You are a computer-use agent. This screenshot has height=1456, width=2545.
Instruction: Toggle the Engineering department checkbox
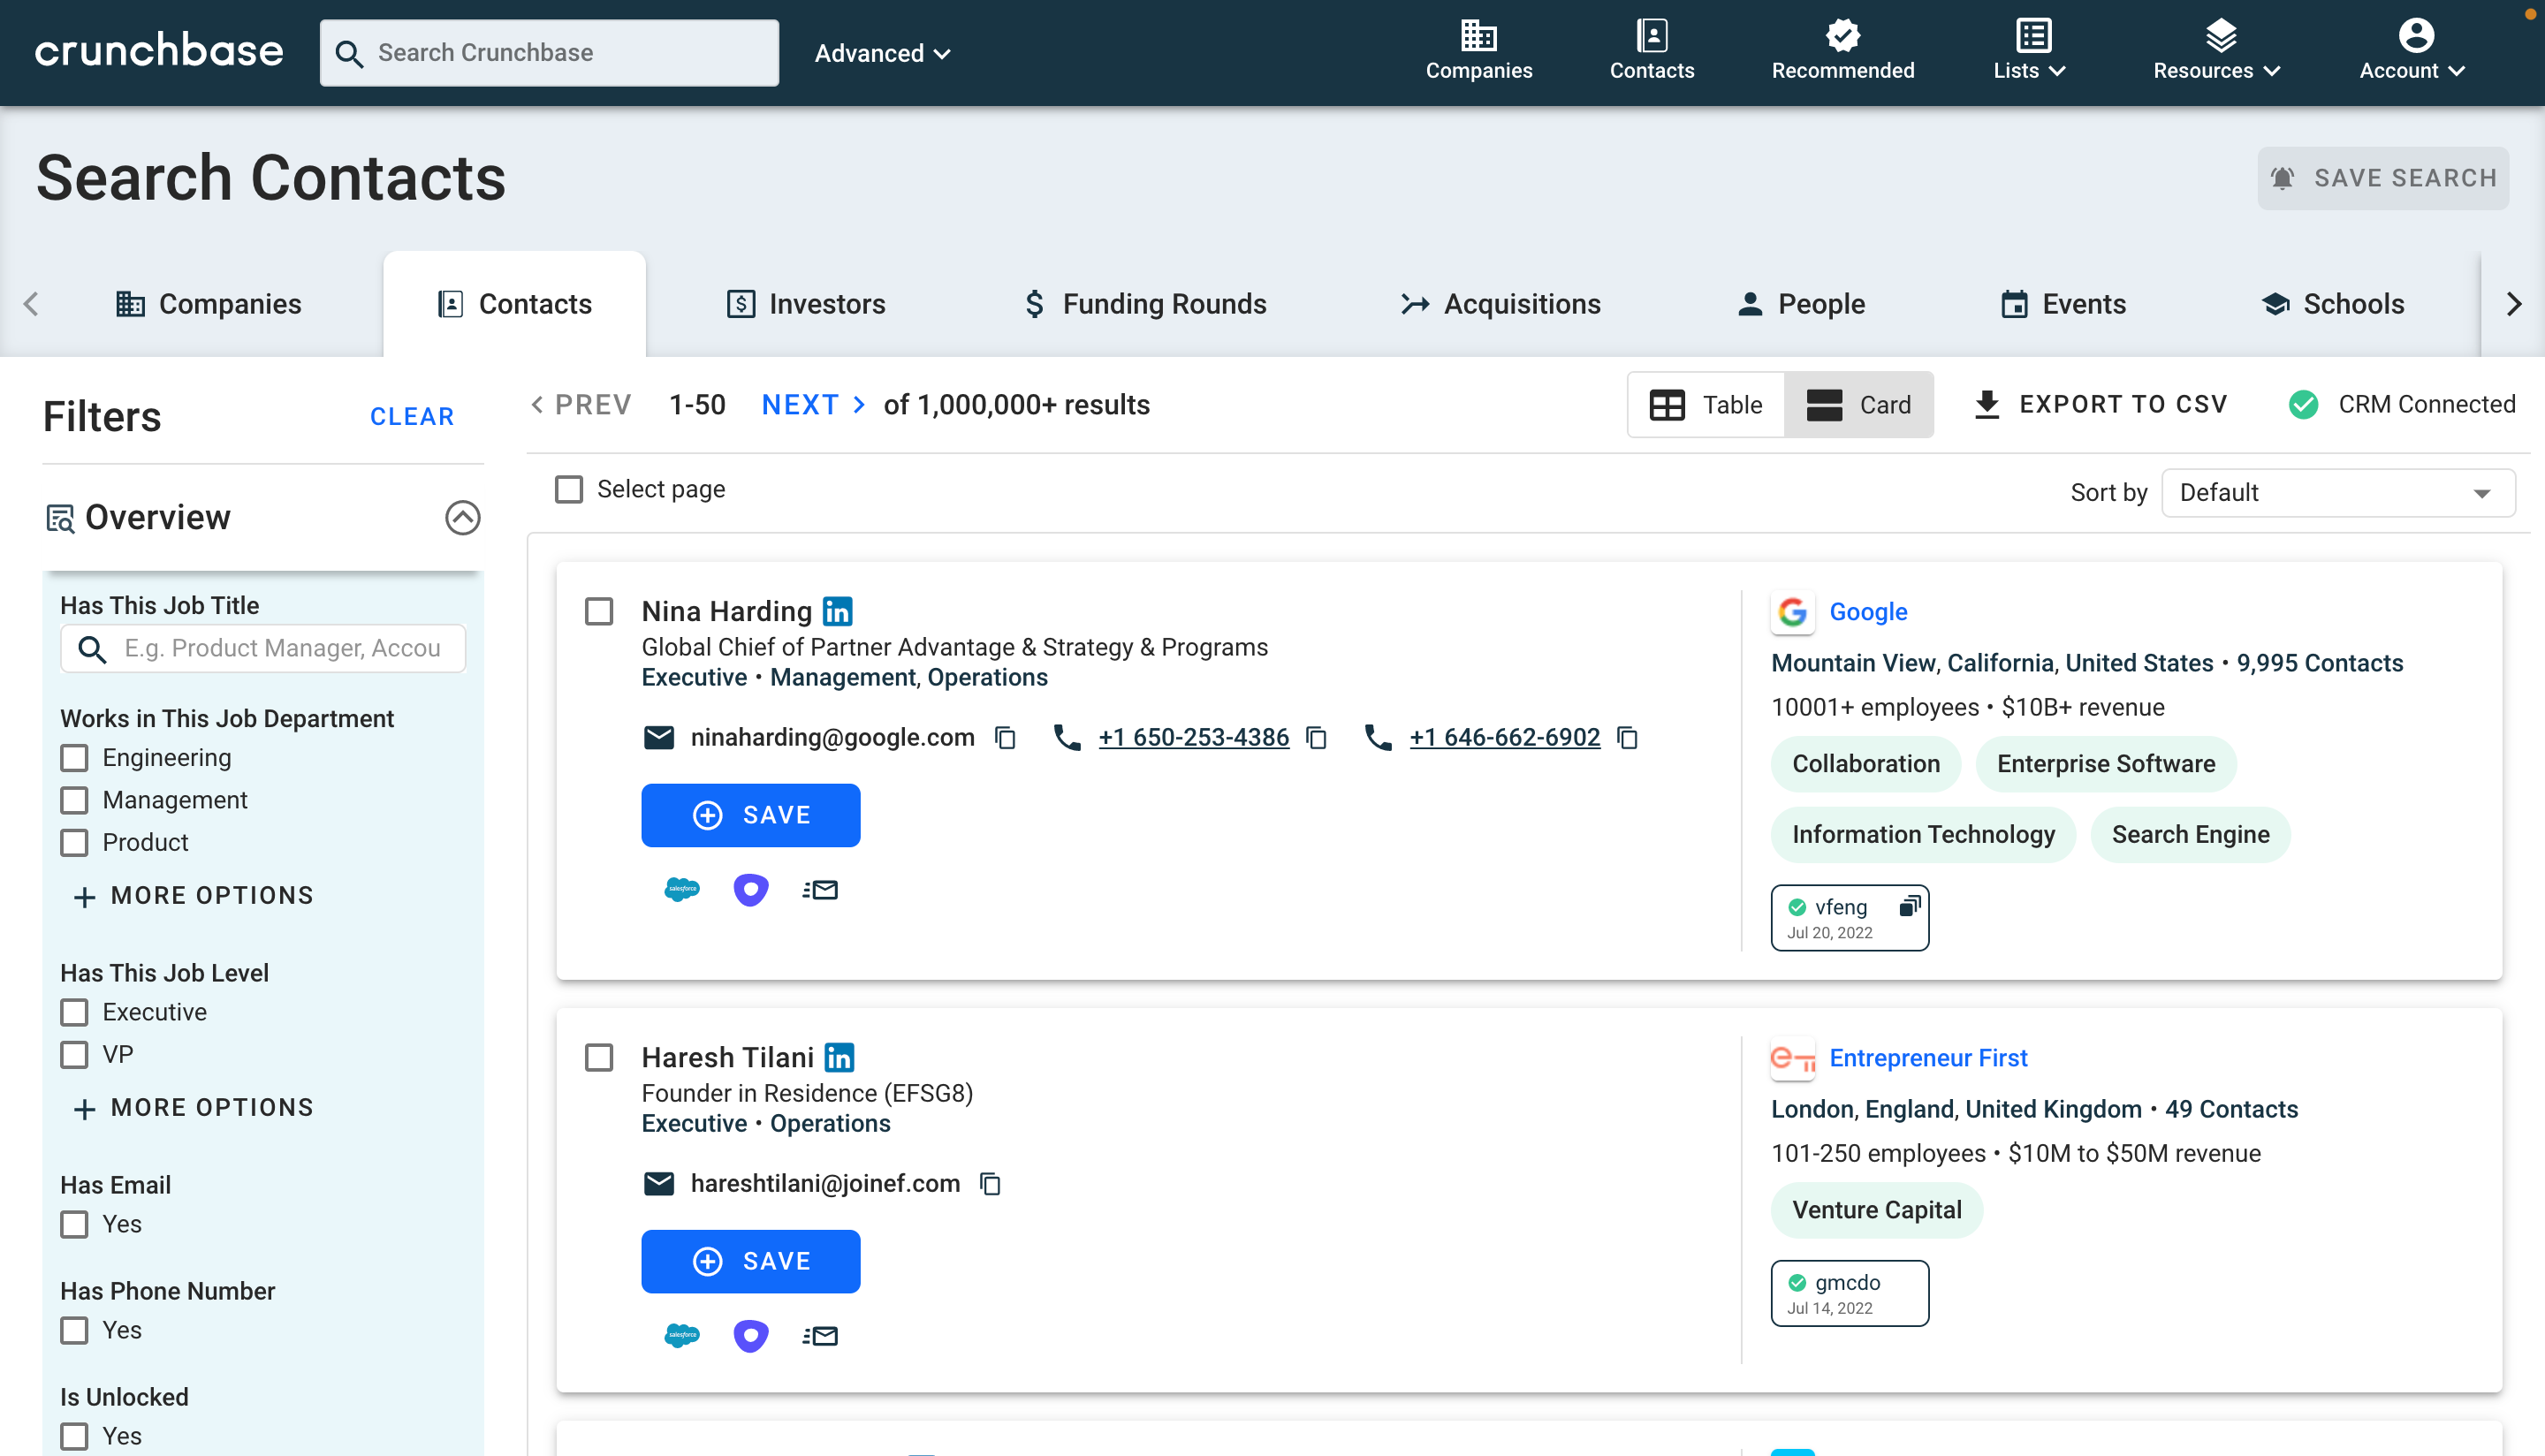[x=75, y=757]
